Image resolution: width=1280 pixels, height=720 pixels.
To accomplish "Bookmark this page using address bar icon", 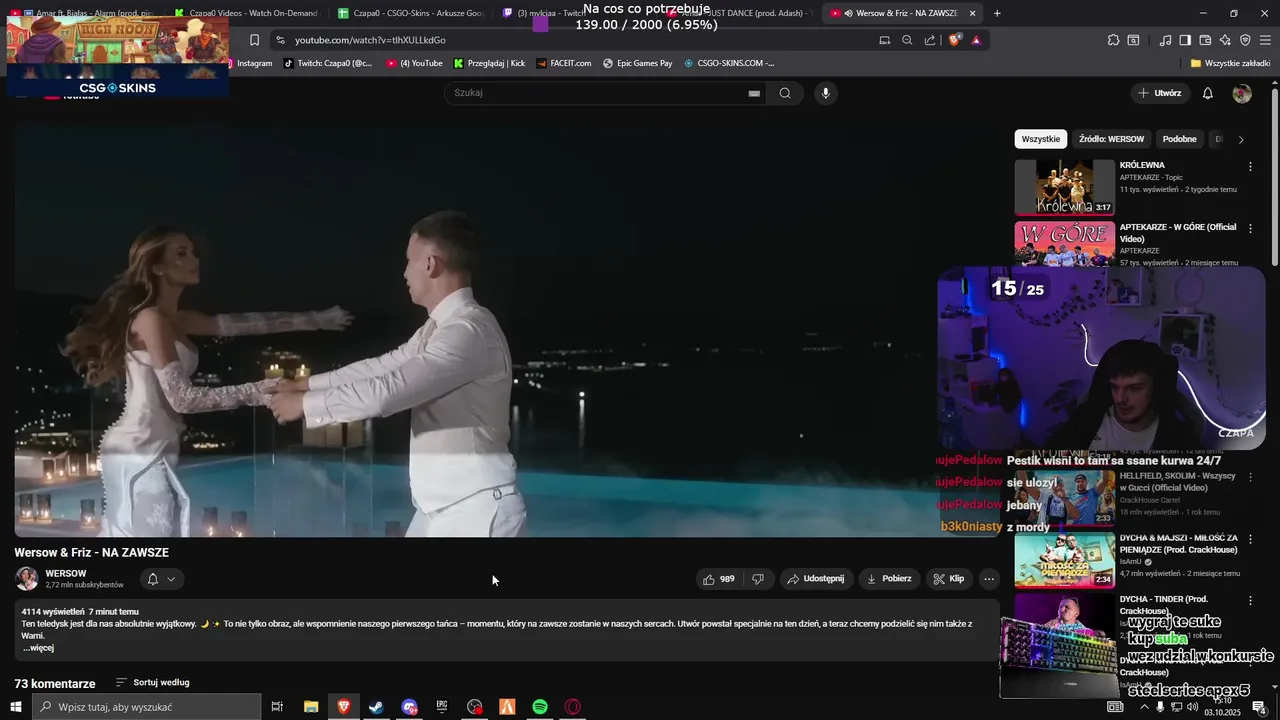I will click(x=254, y=40).
